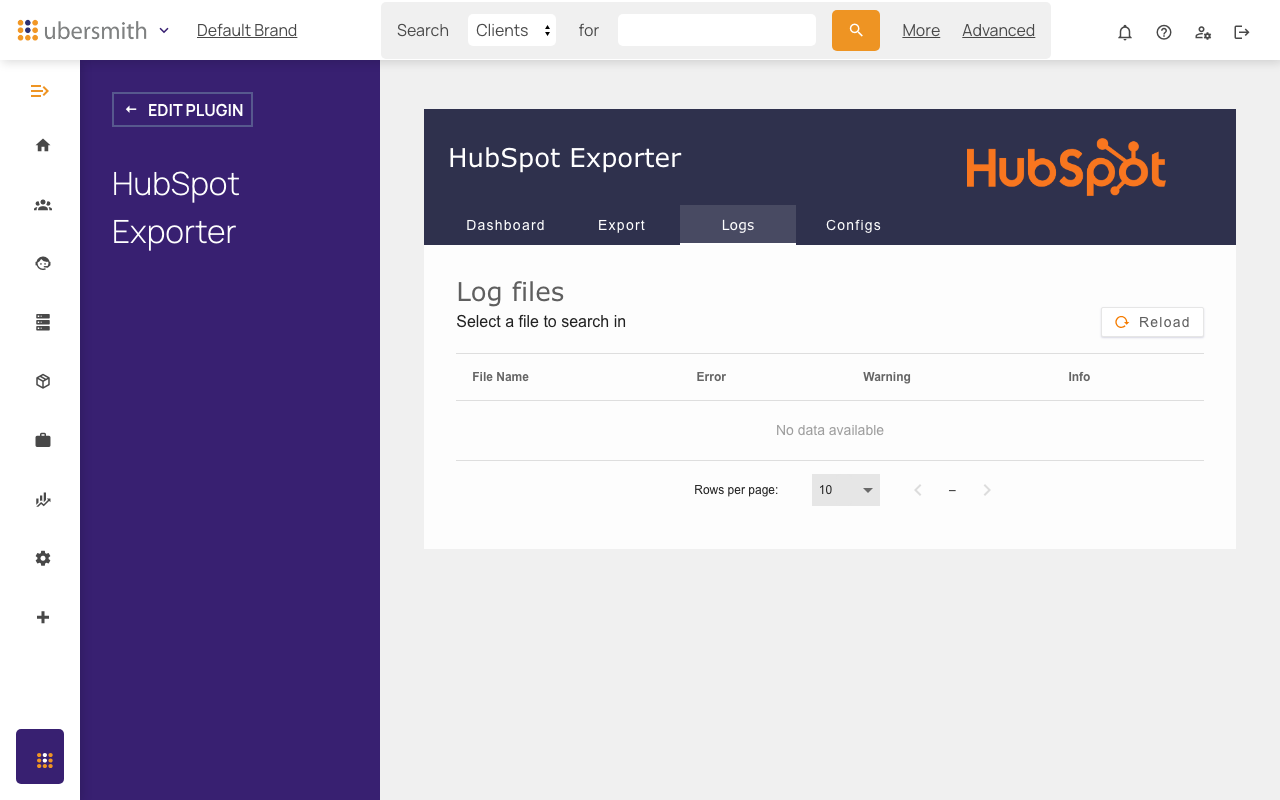Go to next page arrow

pos(987,490)
